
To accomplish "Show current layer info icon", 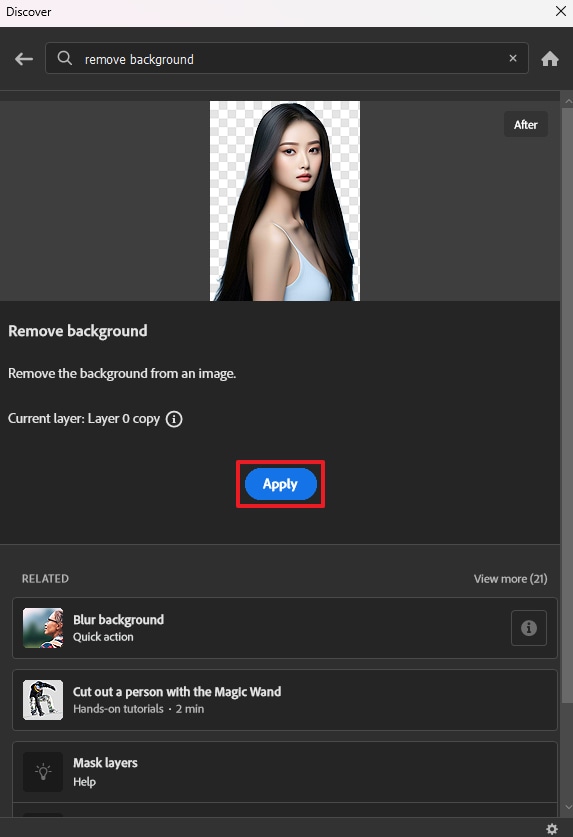I will tap(174, 419).
